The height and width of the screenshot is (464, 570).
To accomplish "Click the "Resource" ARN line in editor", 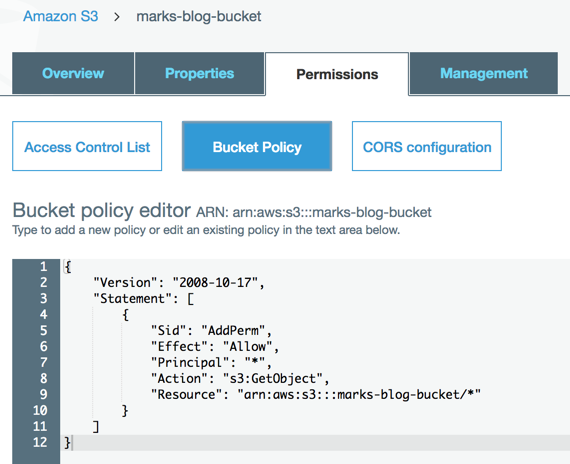I will coord(316,395).
